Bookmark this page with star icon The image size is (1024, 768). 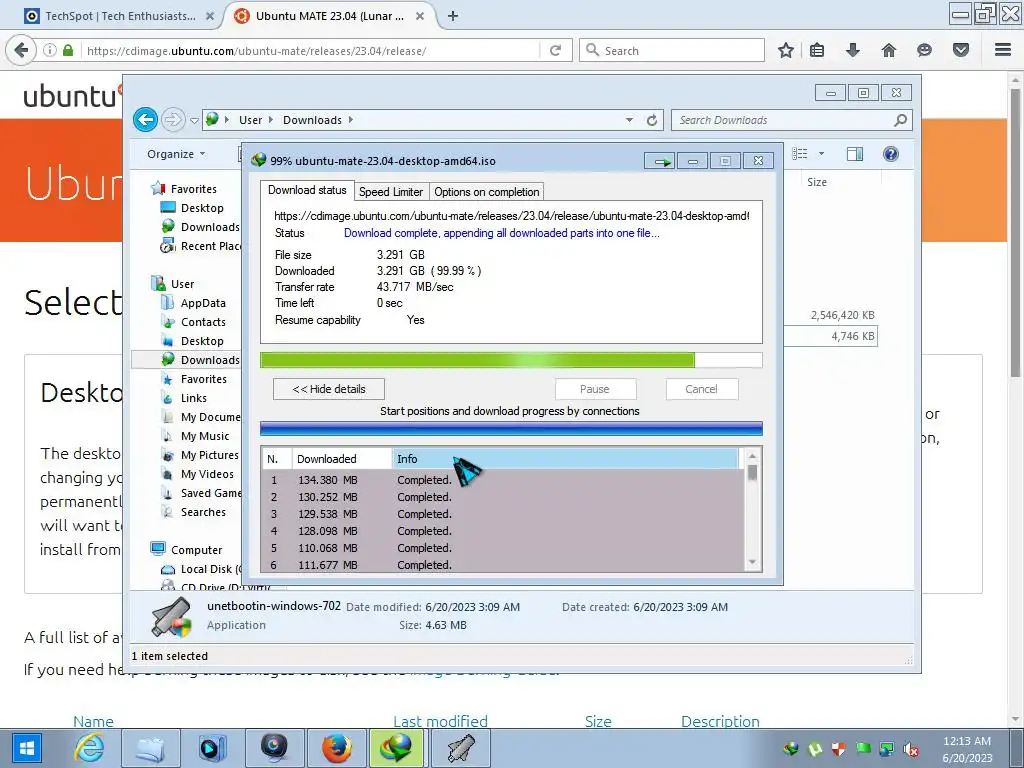coord(786,50)
